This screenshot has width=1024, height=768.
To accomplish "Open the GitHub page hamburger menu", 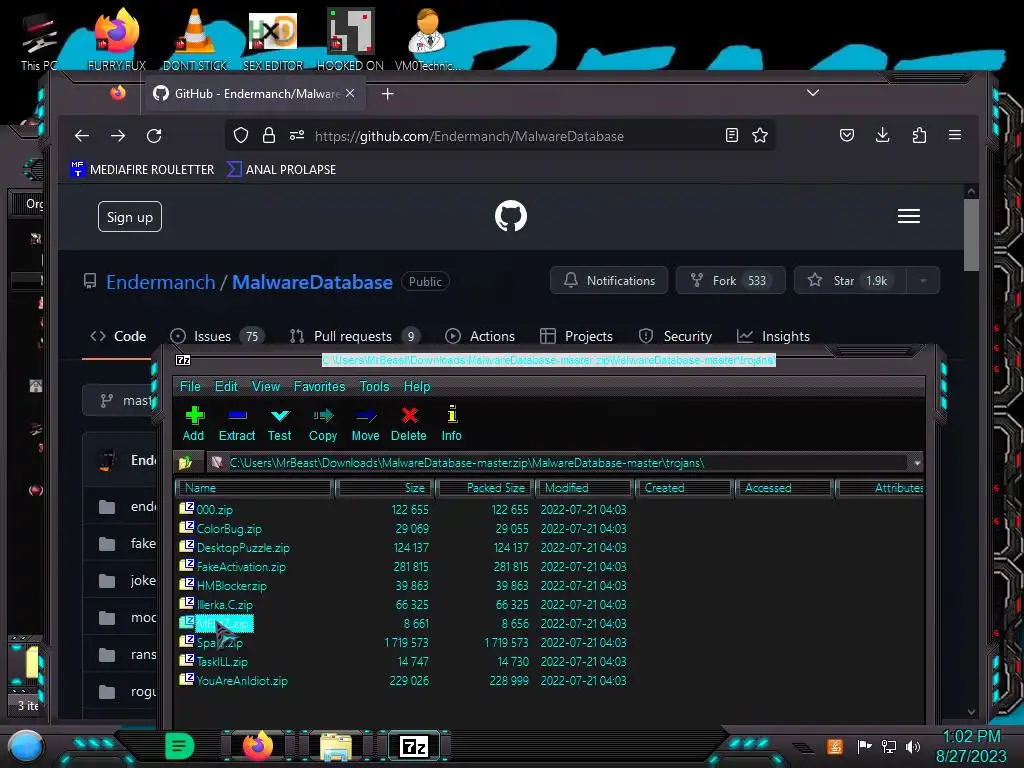I will (908, 216).
